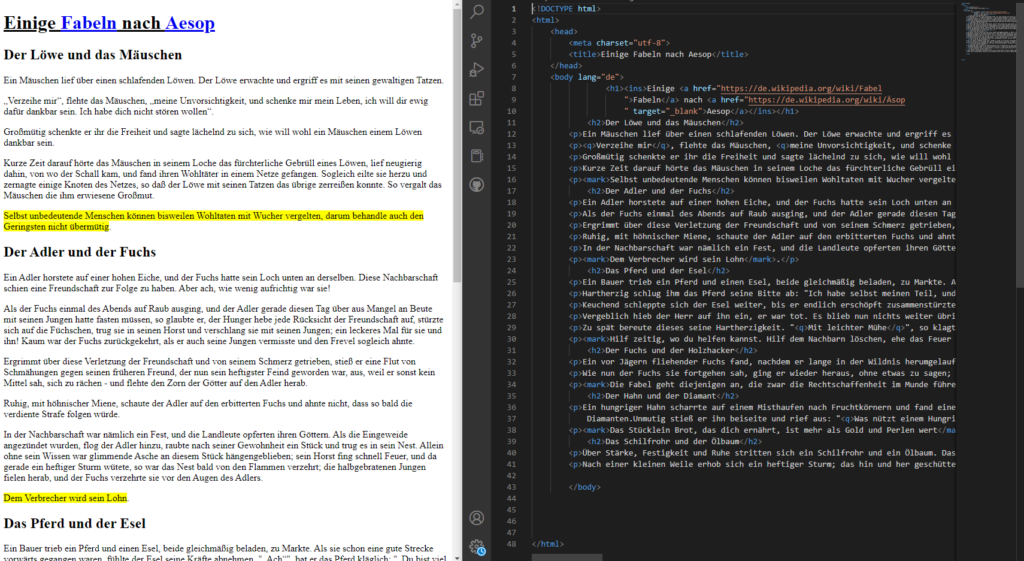Follow the "Aesop" link in page heading

190,22
